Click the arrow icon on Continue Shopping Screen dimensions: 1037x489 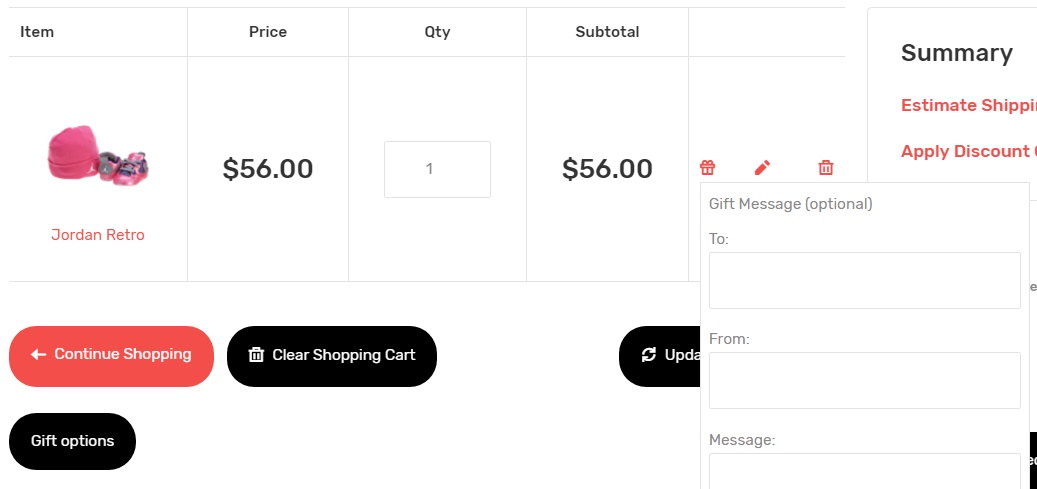pyautogui.click(x=38, y=355)
